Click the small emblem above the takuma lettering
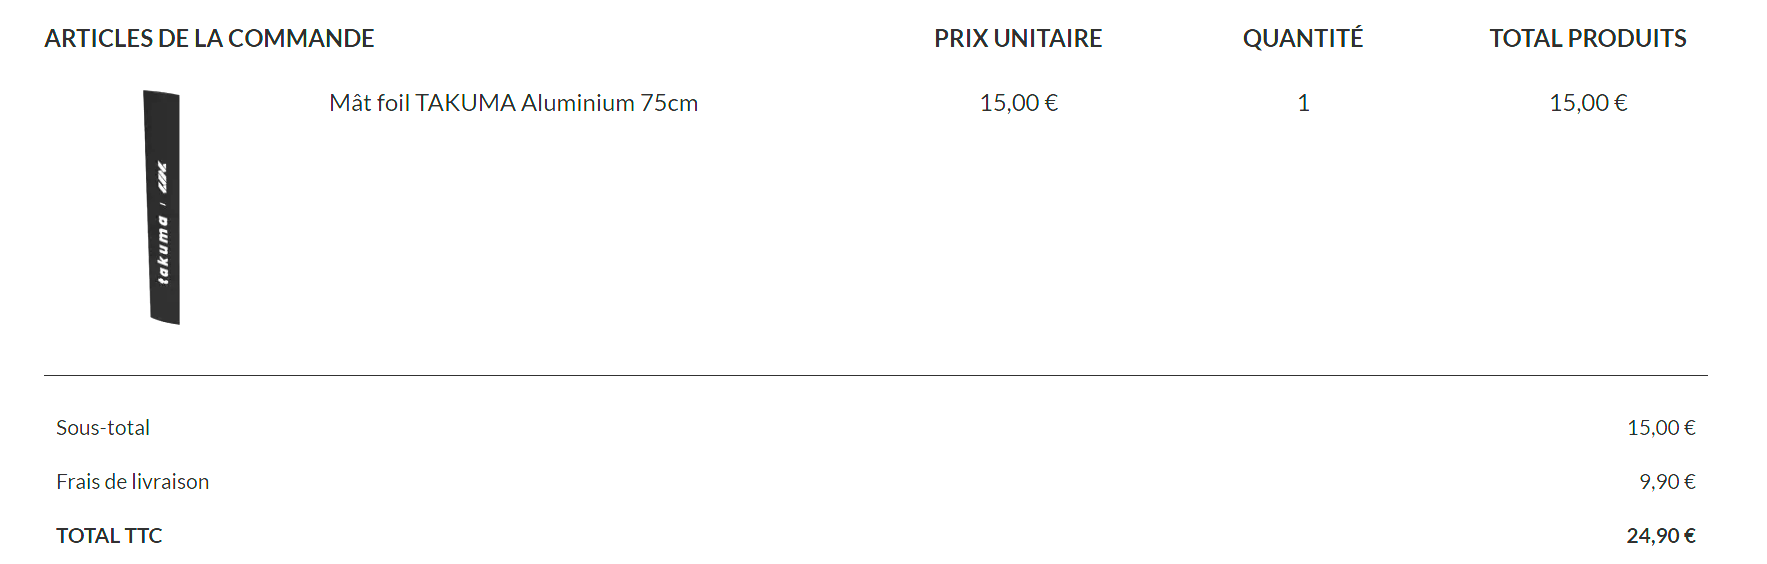 [162, 177]
